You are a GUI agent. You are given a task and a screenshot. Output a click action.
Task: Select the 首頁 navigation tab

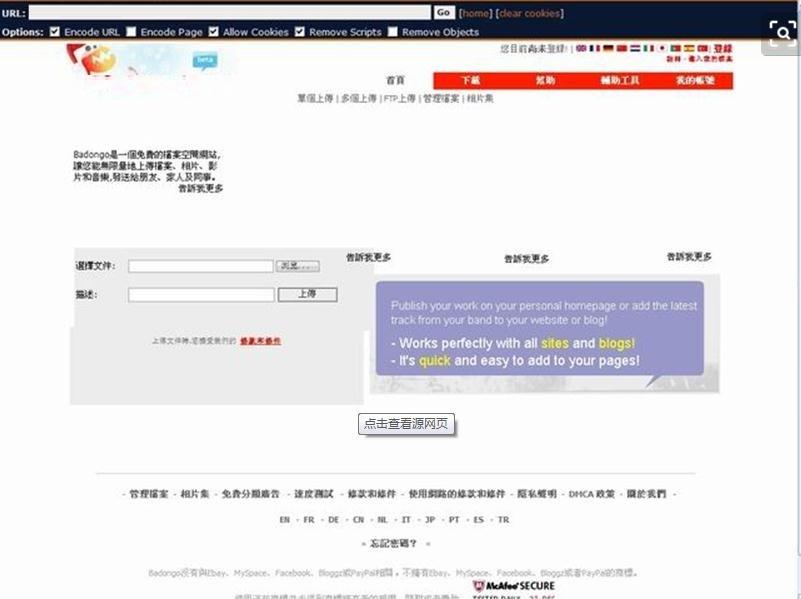click(395, 80)
